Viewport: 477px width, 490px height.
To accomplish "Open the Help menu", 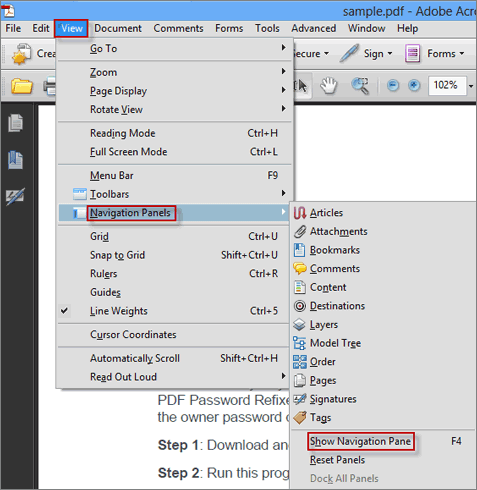I will pyautogui.click(x=407, y=28).
